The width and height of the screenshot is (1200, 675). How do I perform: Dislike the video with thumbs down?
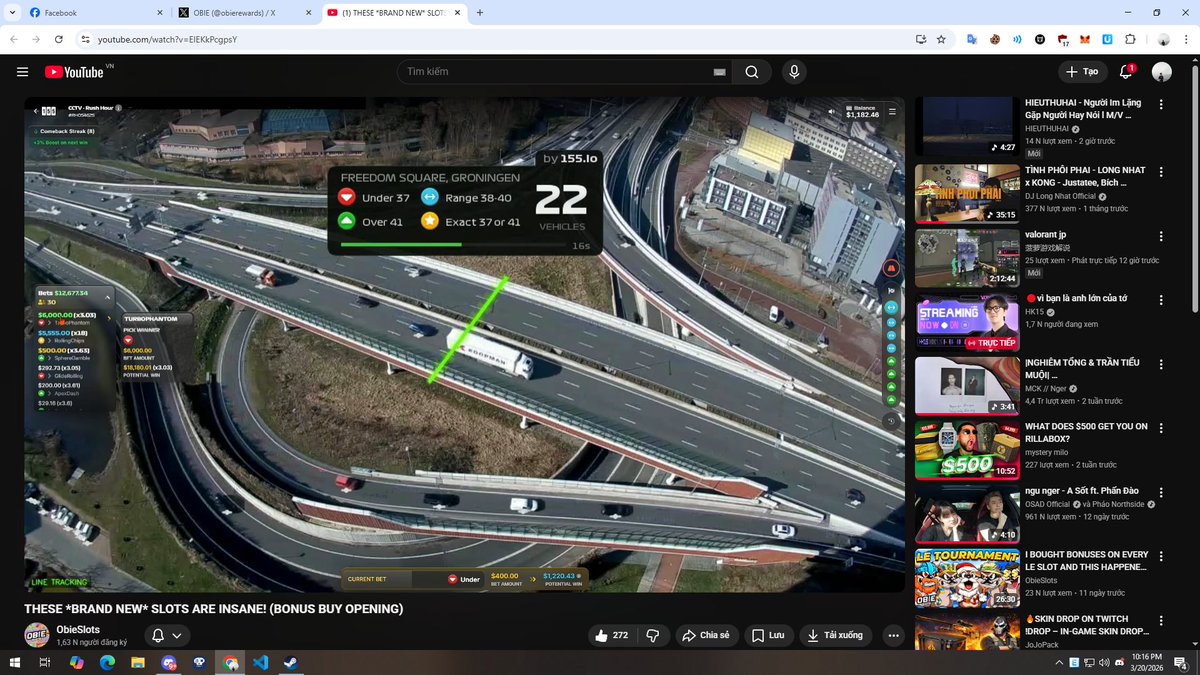click(653, 635)
